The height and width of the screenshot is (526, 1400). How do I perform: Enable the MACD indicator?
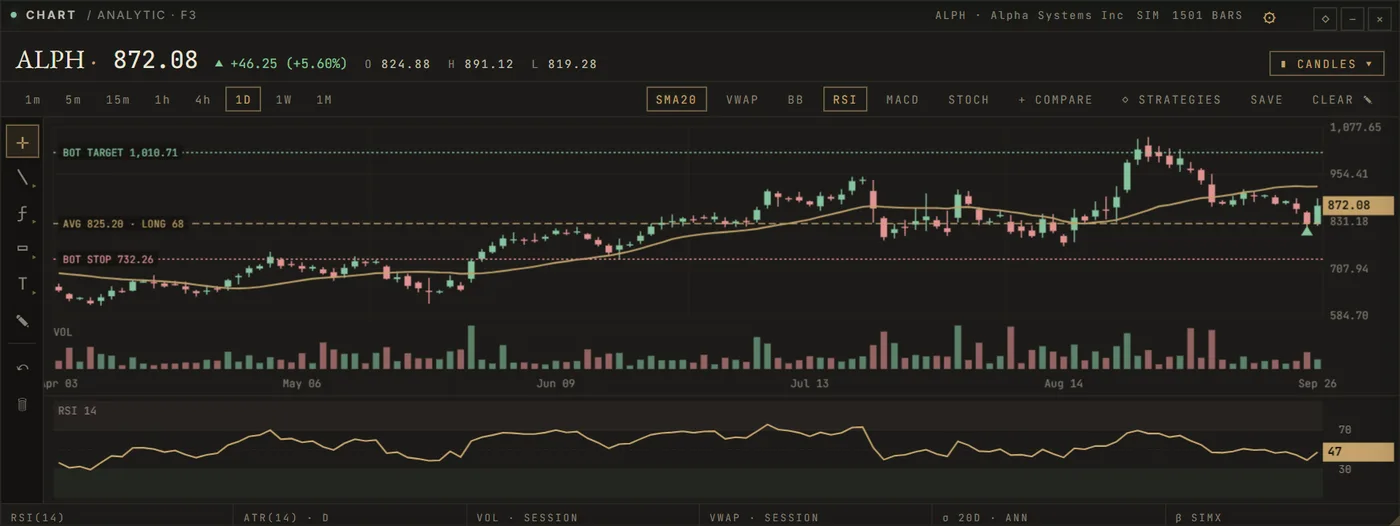pyautogui.click(x=902, y=100)
